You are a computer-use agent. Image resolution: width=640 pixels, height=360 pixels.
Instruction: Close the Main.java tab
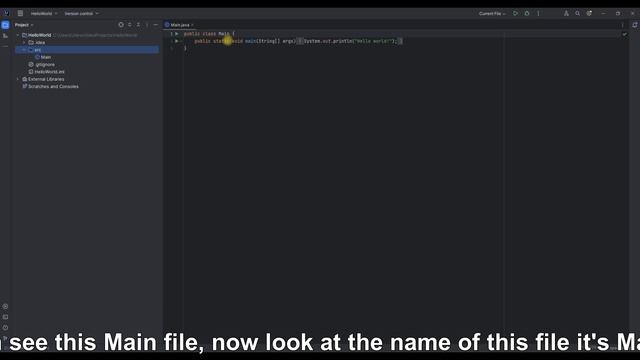click(x=192, y=25)
